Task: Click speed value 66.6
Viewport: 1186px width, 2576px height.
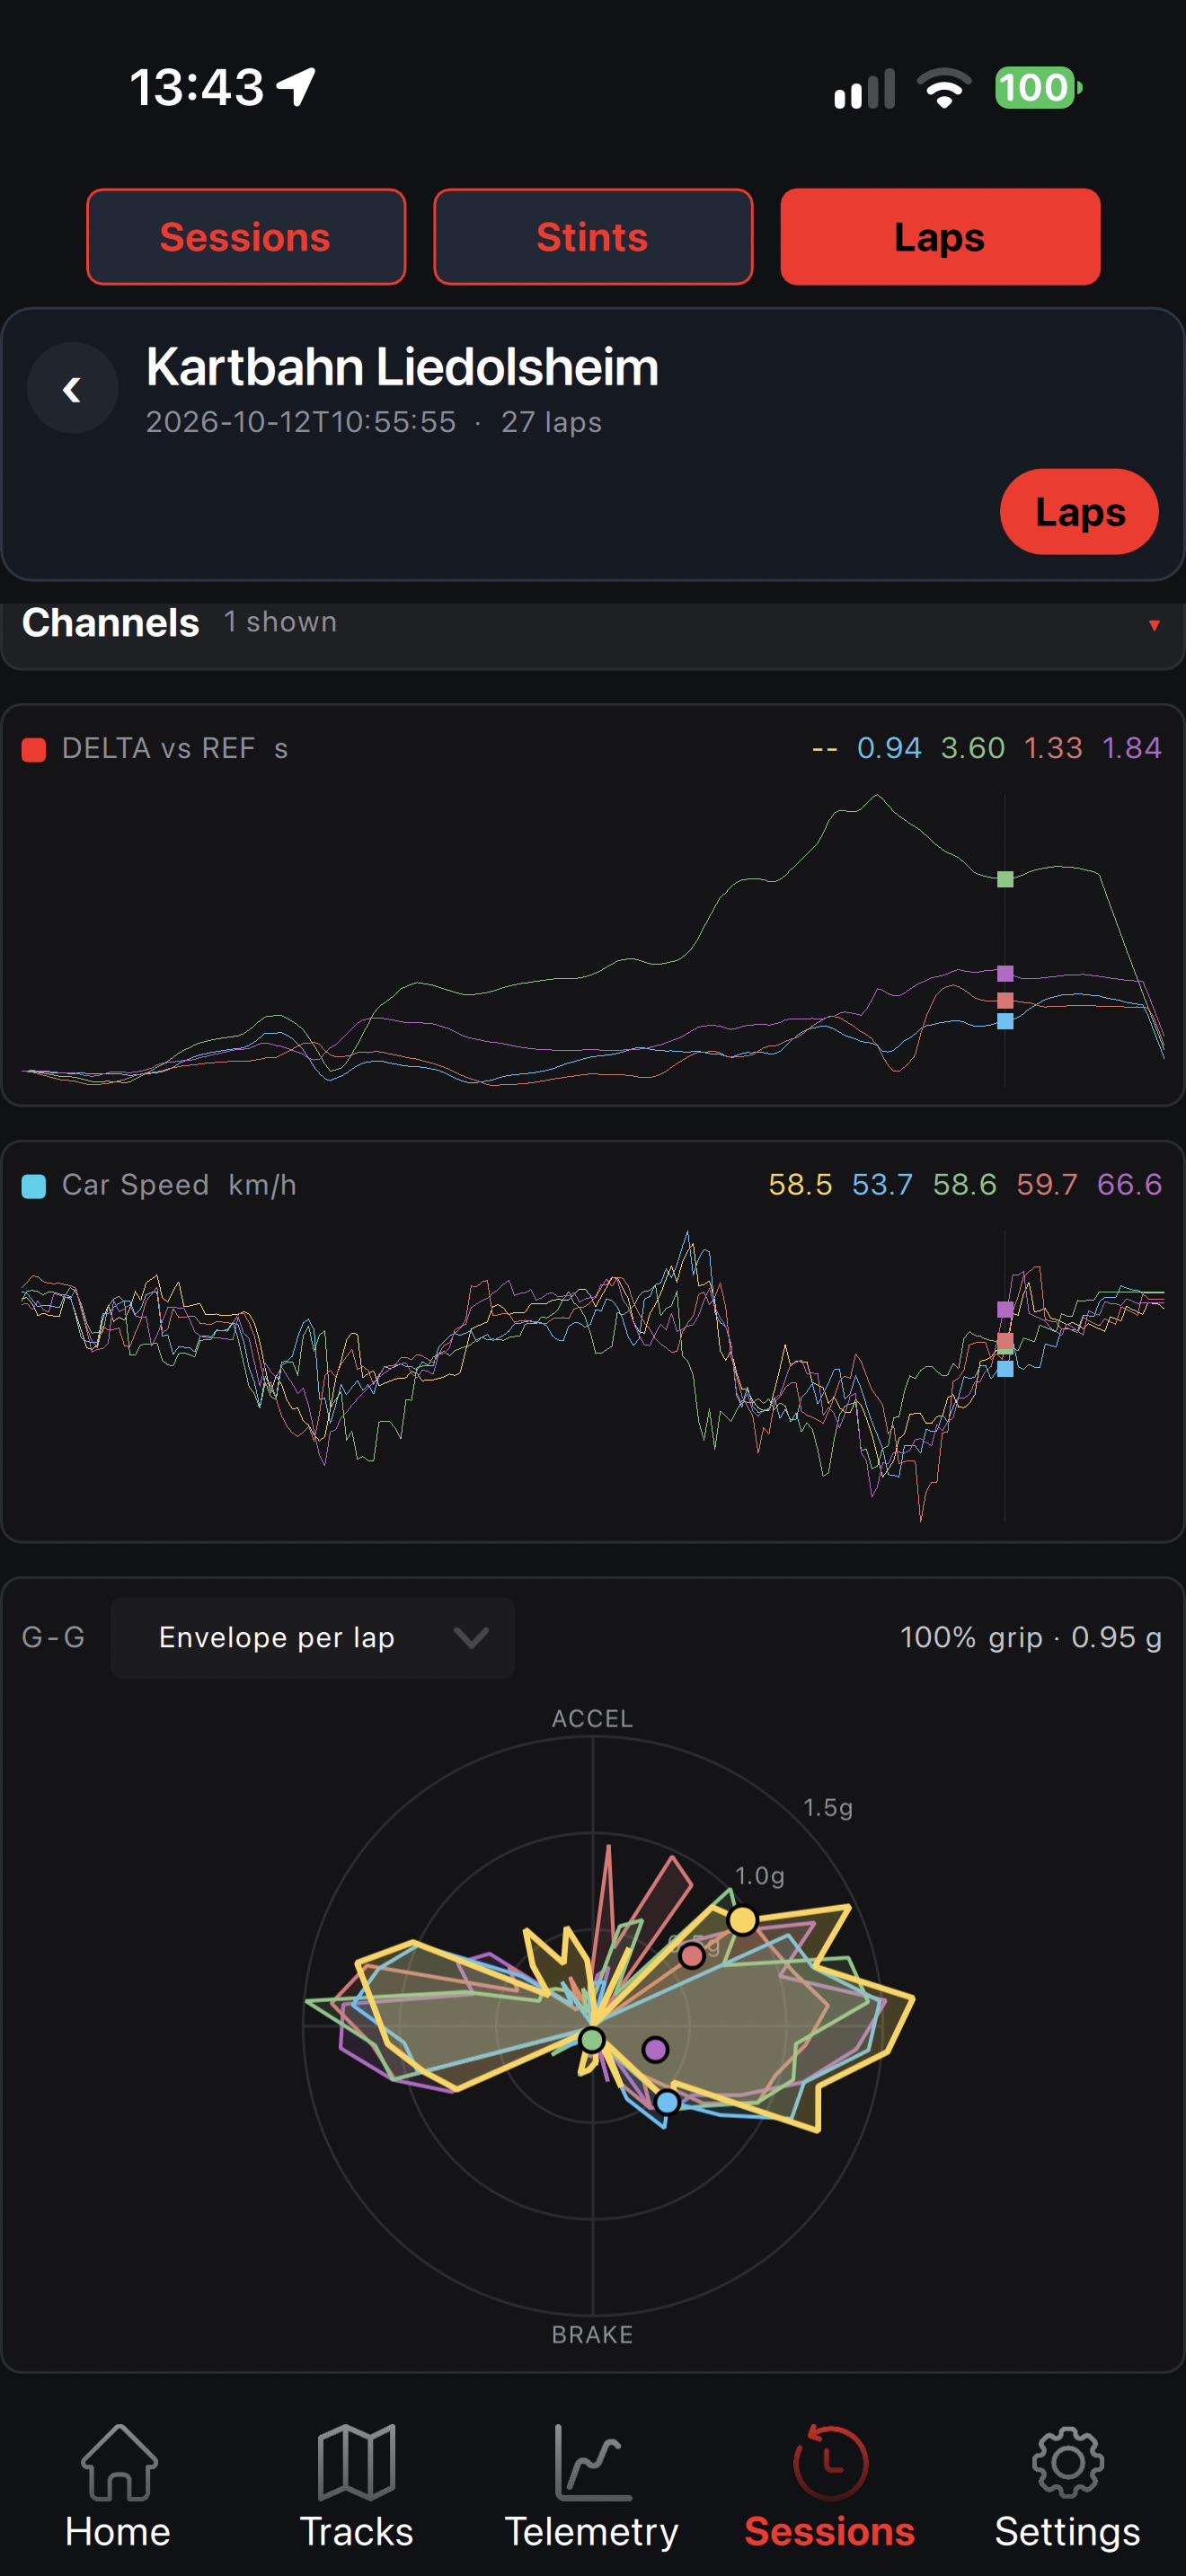Action: (x=1129, y=1185)
